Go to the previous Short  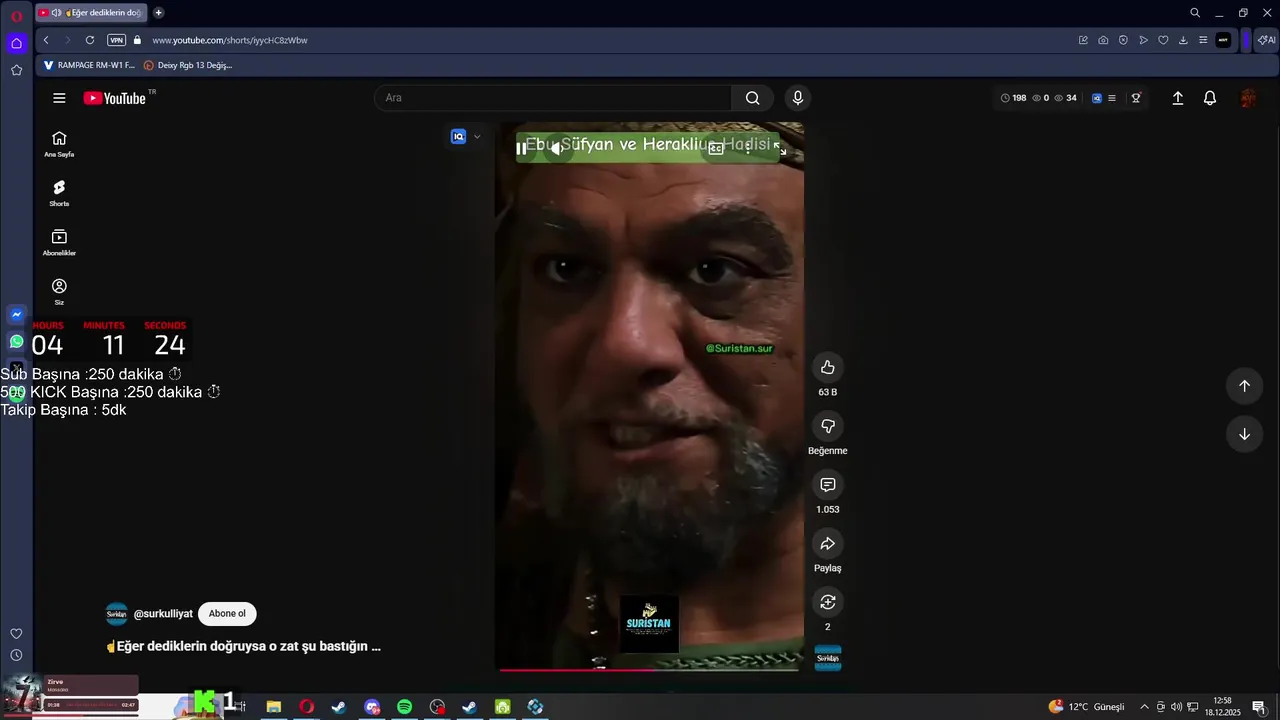(x=1244, y=386)
